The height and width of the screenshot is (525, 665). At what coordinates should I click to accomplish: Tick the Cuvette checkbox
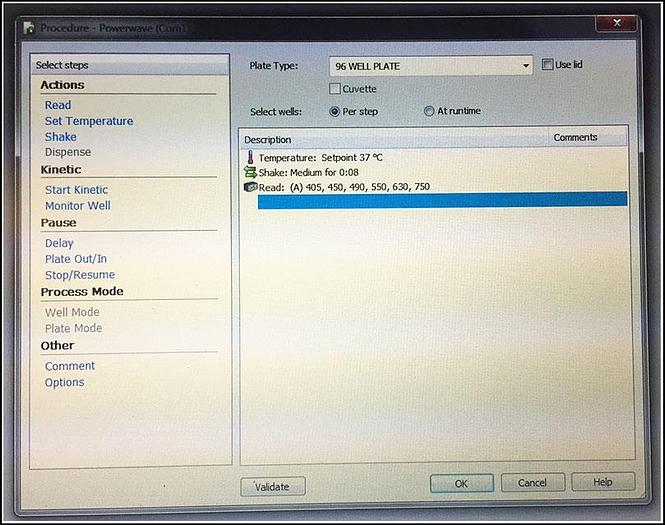[335, 89]
